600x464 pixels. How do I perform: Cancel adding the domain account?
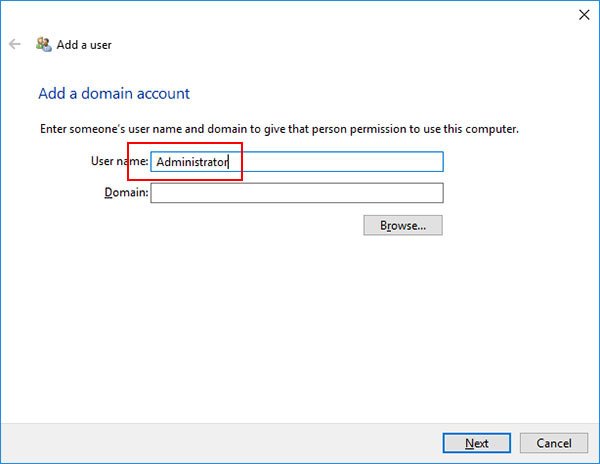pos(554,443)
